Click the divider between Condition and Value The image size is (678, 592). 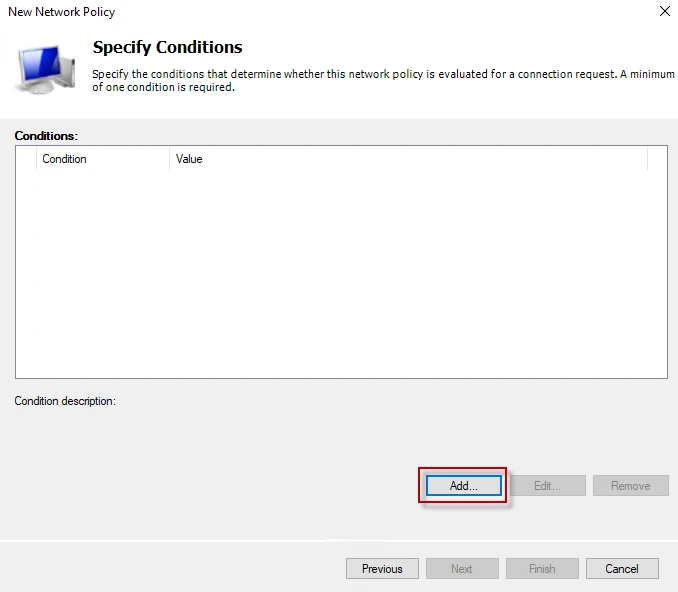[x=169, y=159]
